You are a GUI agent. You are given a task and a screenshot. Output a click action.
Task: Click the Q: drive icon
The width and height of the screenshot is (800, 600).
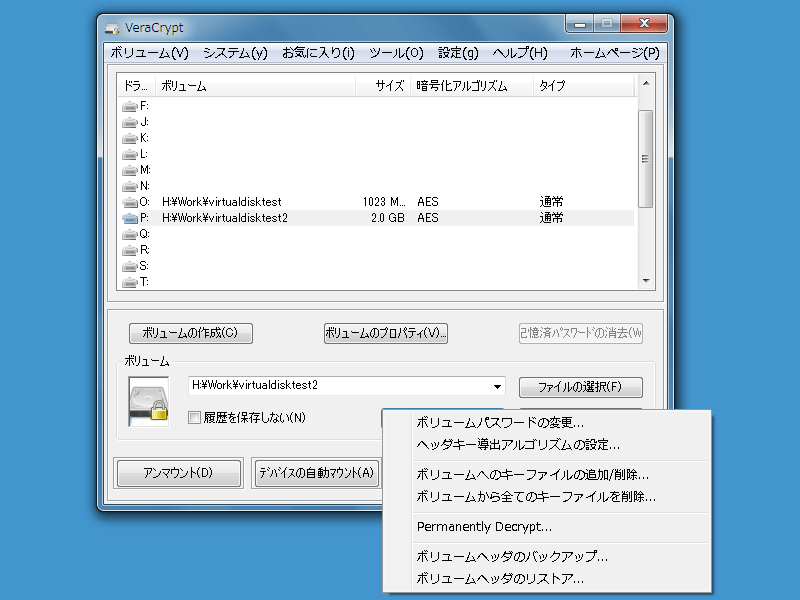click(x=130, y=234)
